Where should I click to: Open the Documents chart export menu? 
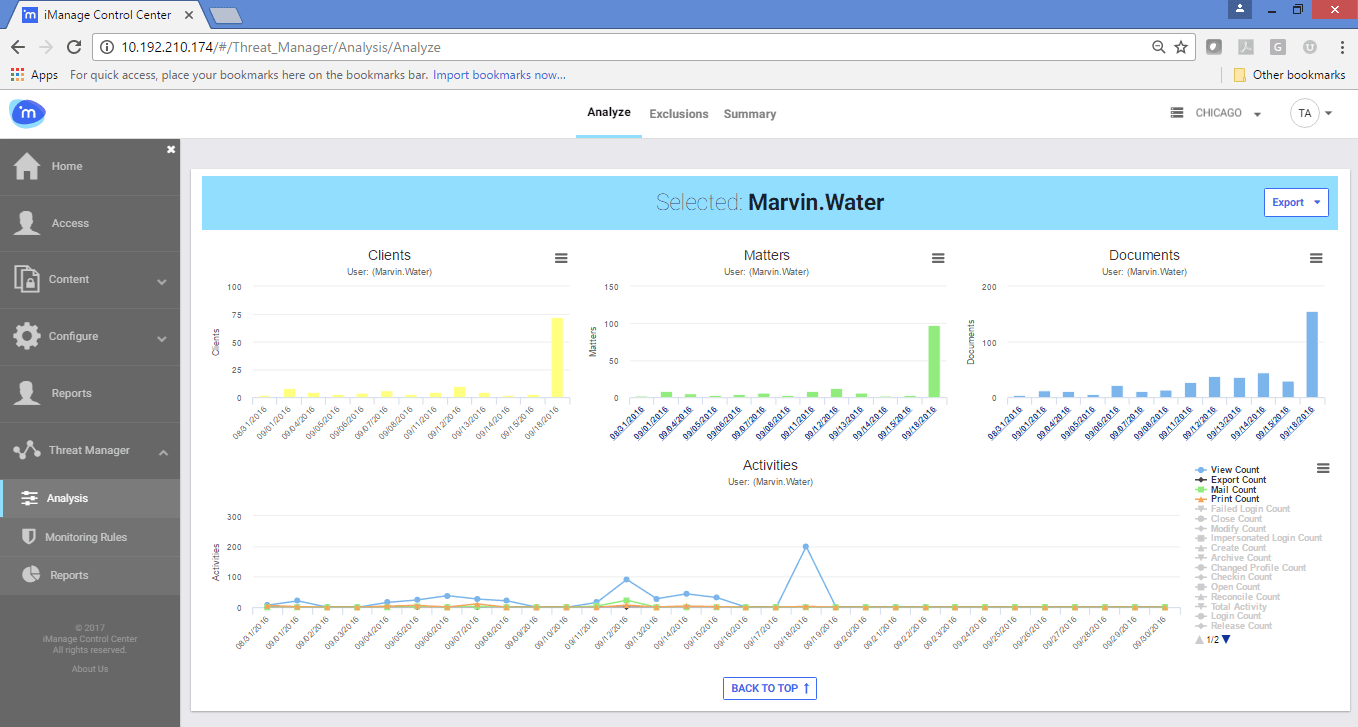(x=1315, y=257)
